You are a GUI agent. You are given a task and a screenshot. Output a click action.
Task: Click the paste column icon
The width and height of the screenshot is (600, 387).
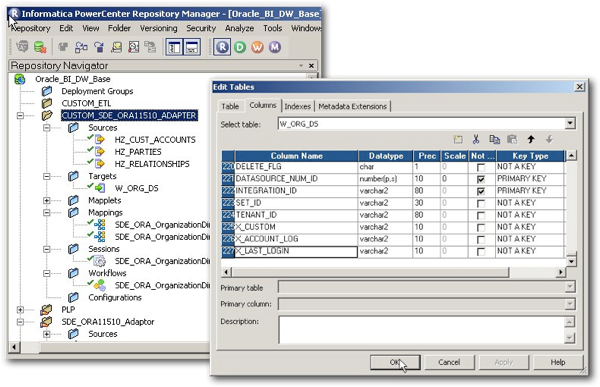(x=512, y=139)
